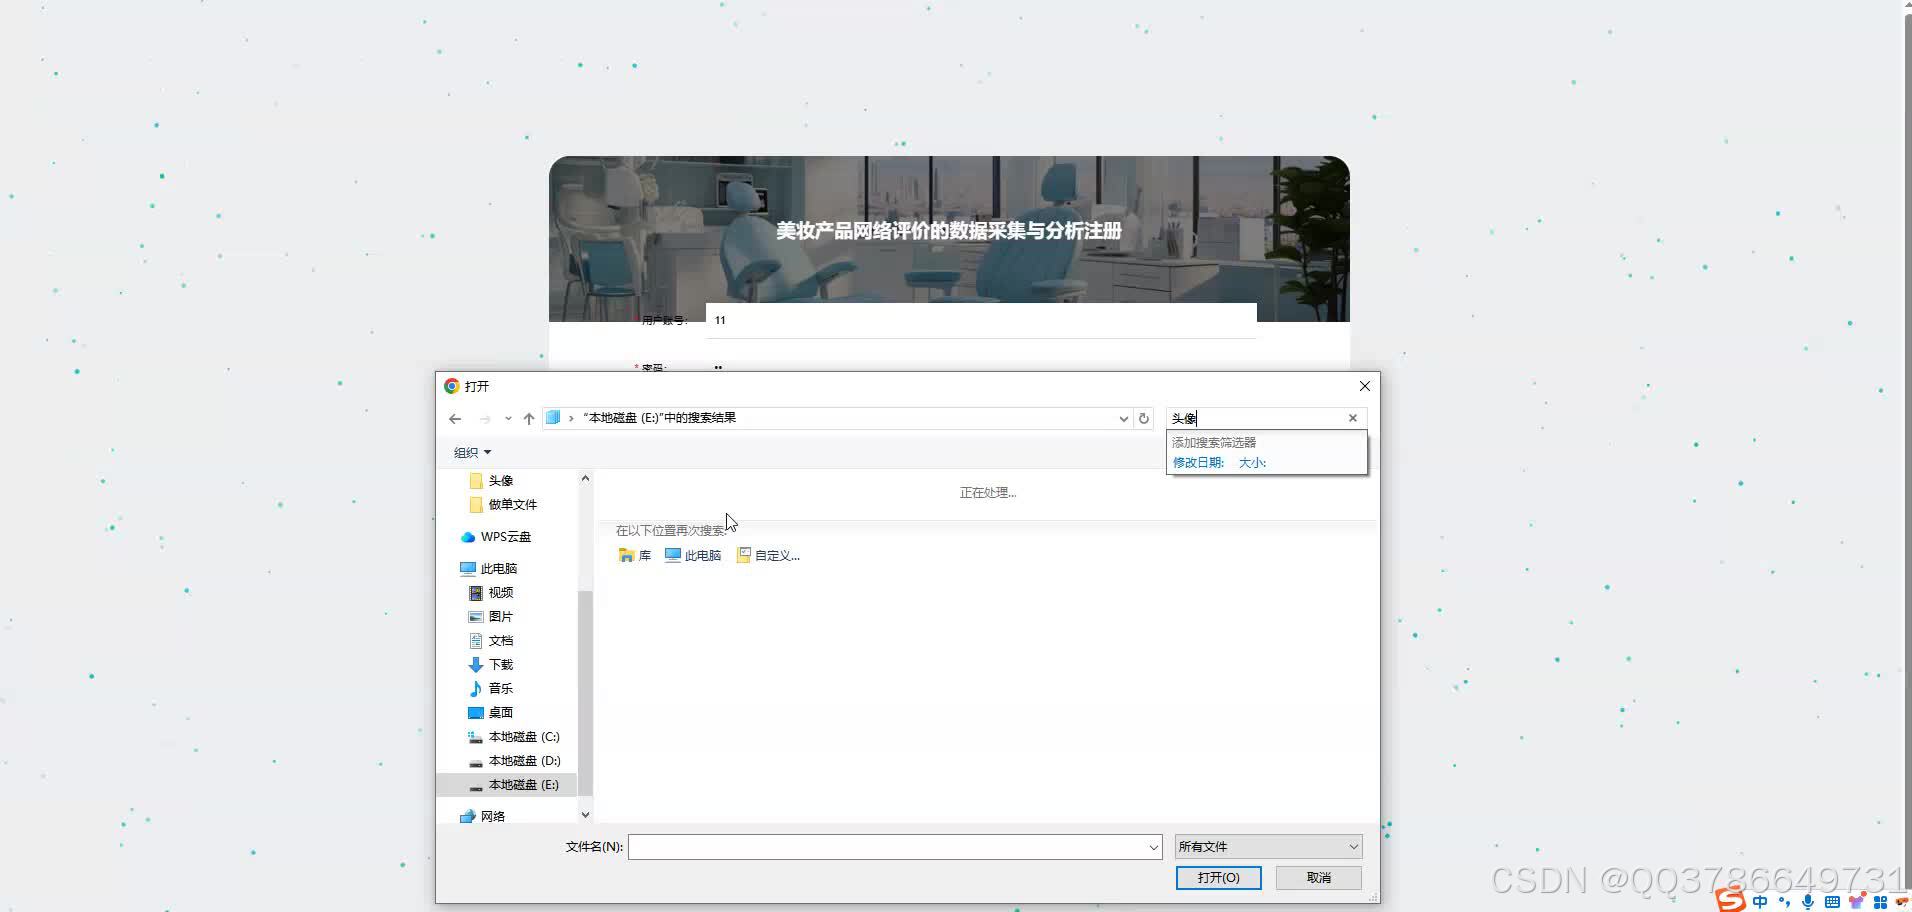Click the Forward arrow in the file dialog

click(x=485, y=419)
